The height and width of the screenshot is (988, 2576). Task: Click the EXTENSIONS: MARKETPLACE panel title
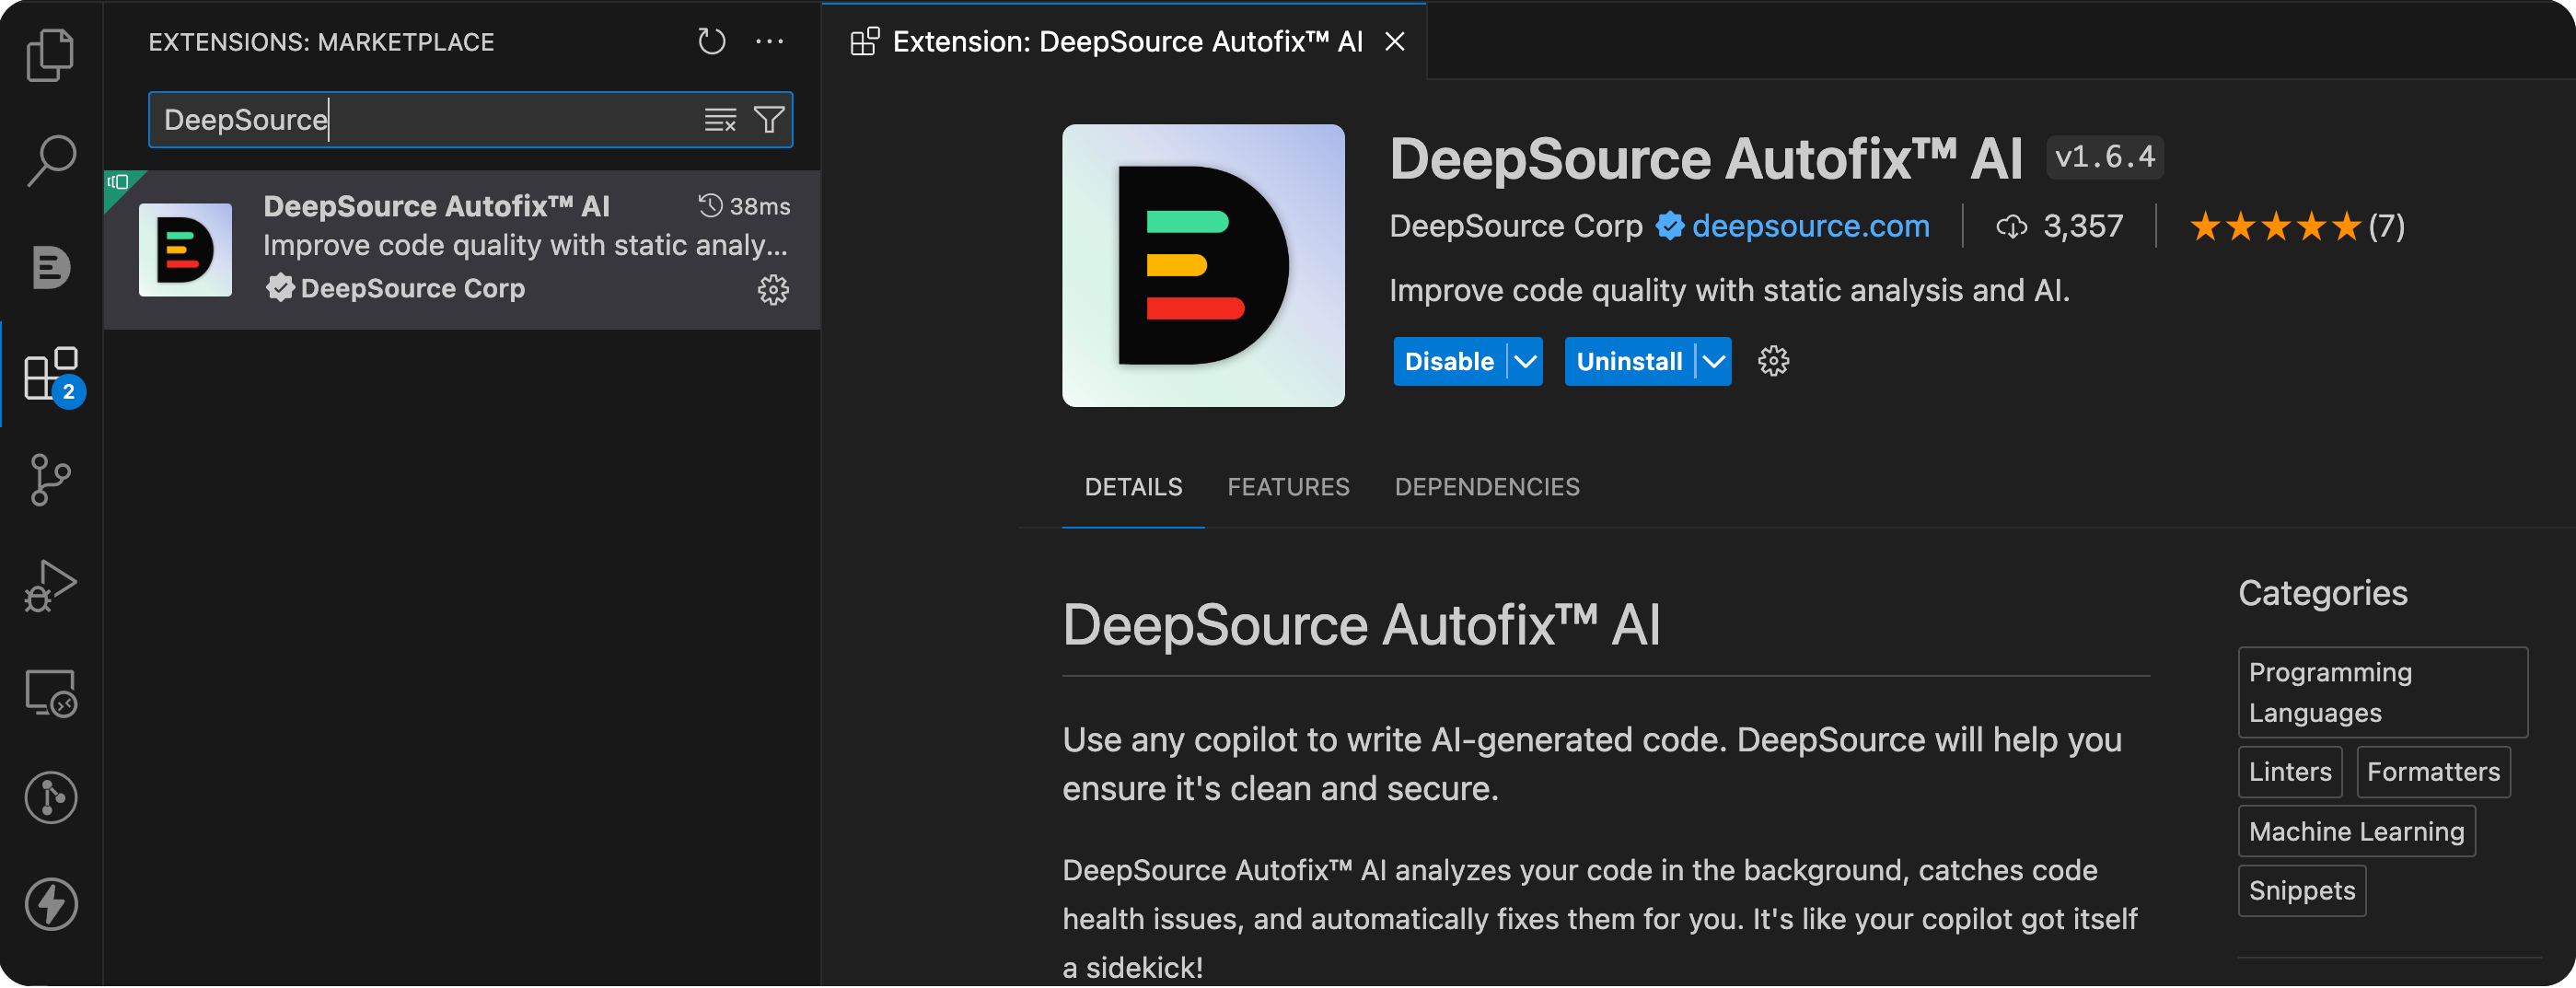click(x=321, y=41)
